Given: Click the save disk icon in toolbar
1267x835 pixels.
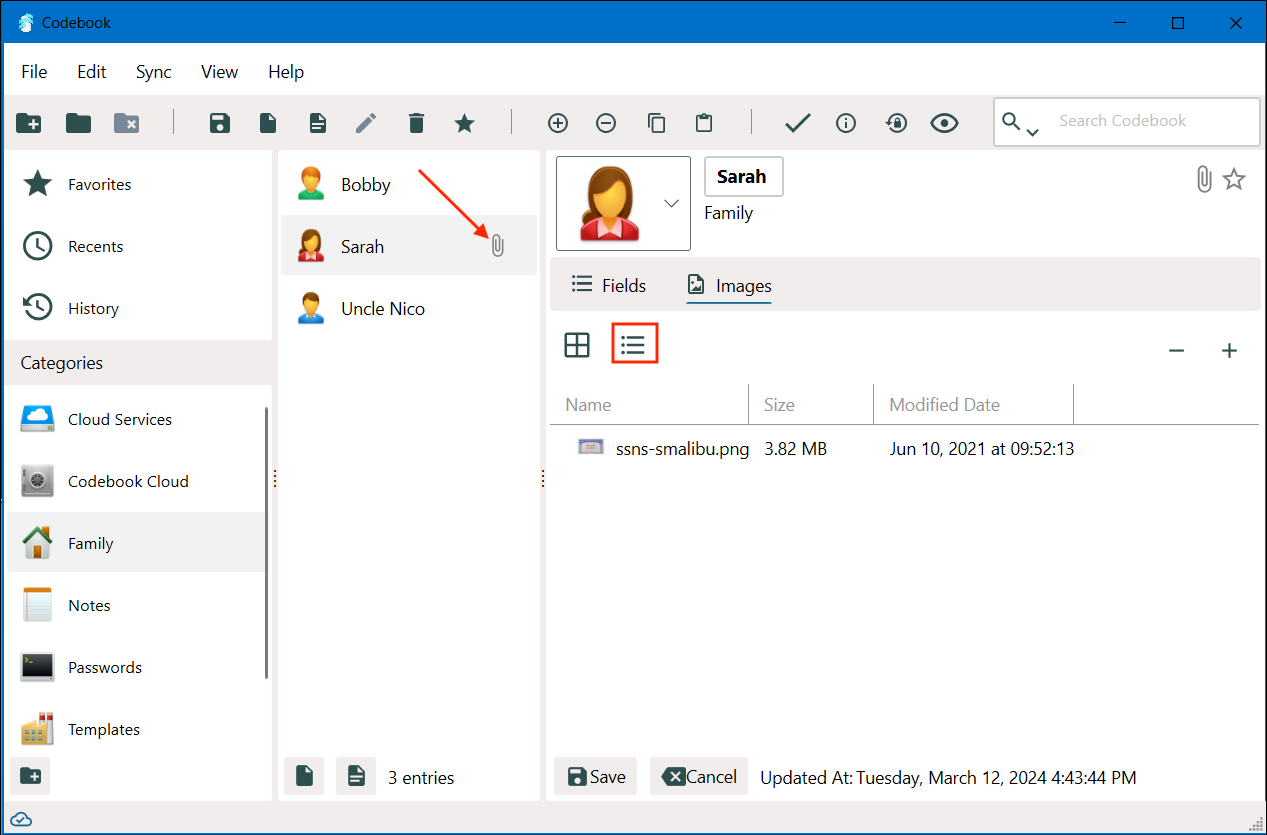Looking at the screenshot, I should tap(220, 123).
